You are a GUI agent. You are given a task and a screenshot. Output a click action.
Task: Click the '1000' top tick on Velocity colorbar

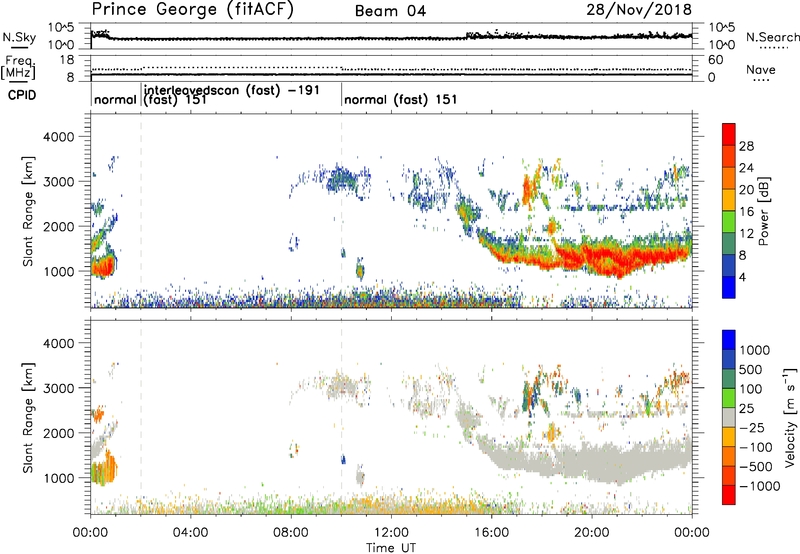pyautogui.click(x=755, y=350)
